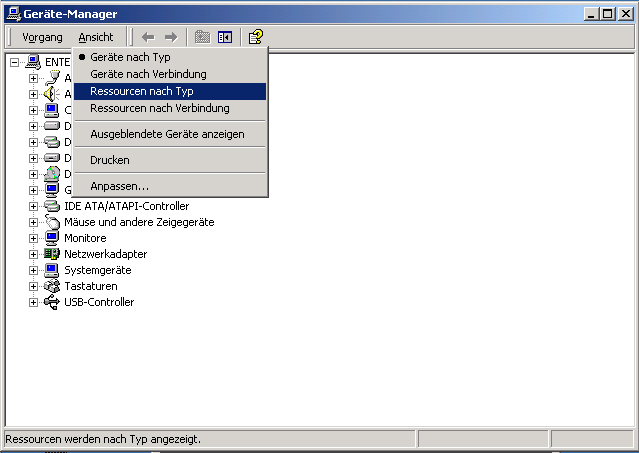
Task: Select the Monitore tree item
Action: tap(85, 238)
